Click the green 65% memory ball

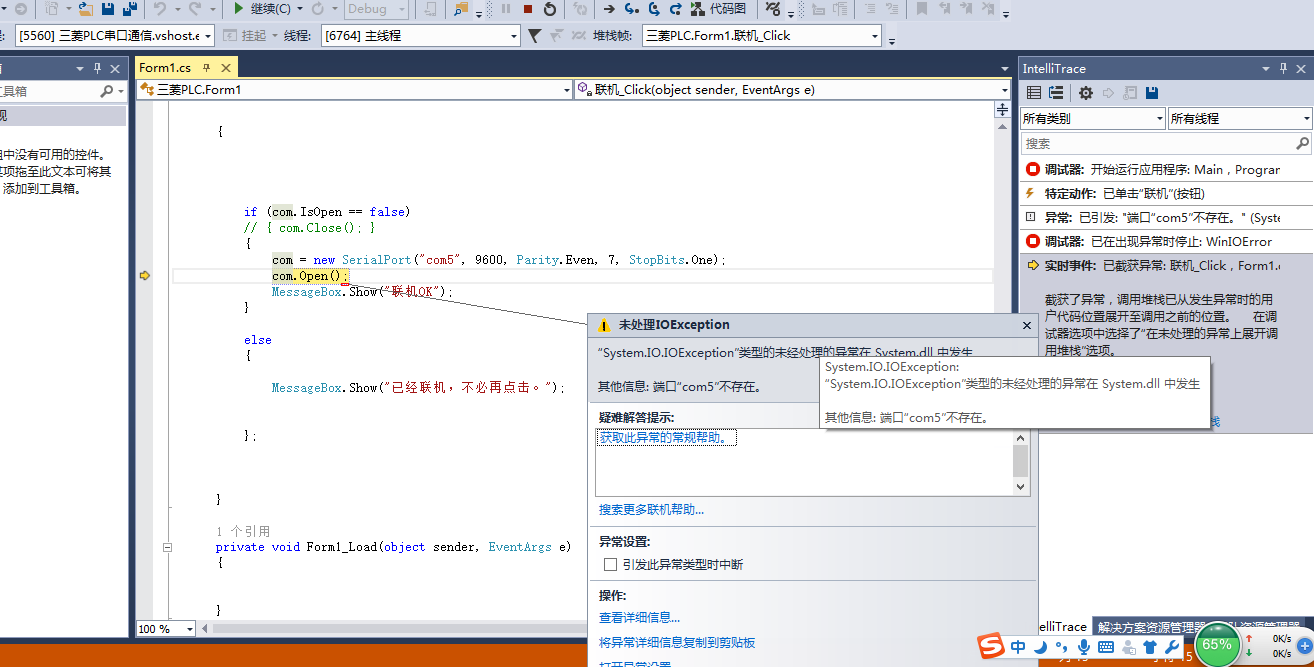pyautogui.click(x=1217, y=644)
